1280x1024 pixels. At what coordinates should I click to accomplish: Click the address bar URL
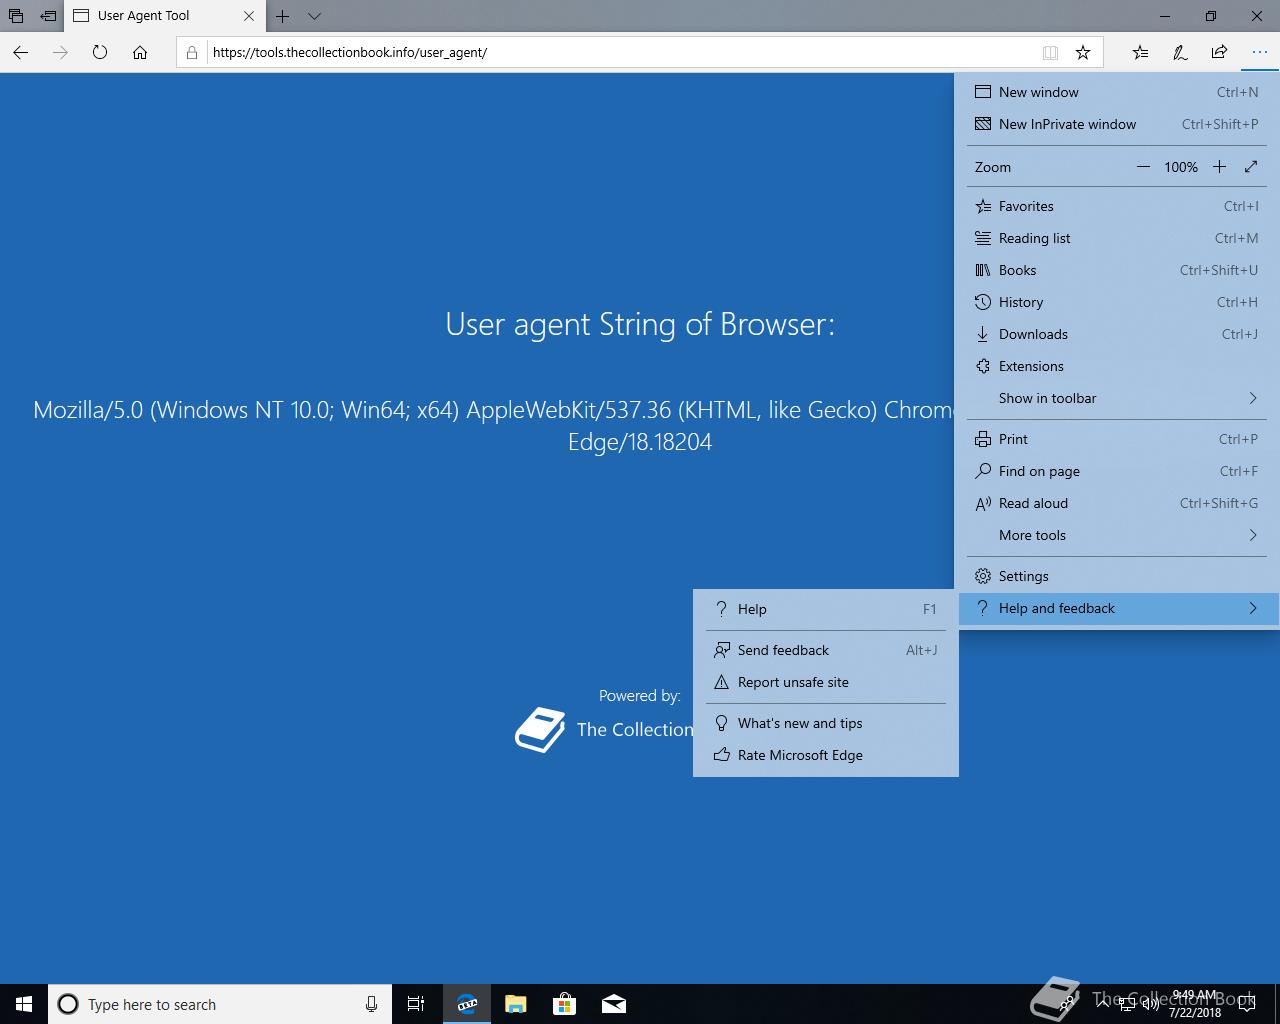[x=350, y=52]
